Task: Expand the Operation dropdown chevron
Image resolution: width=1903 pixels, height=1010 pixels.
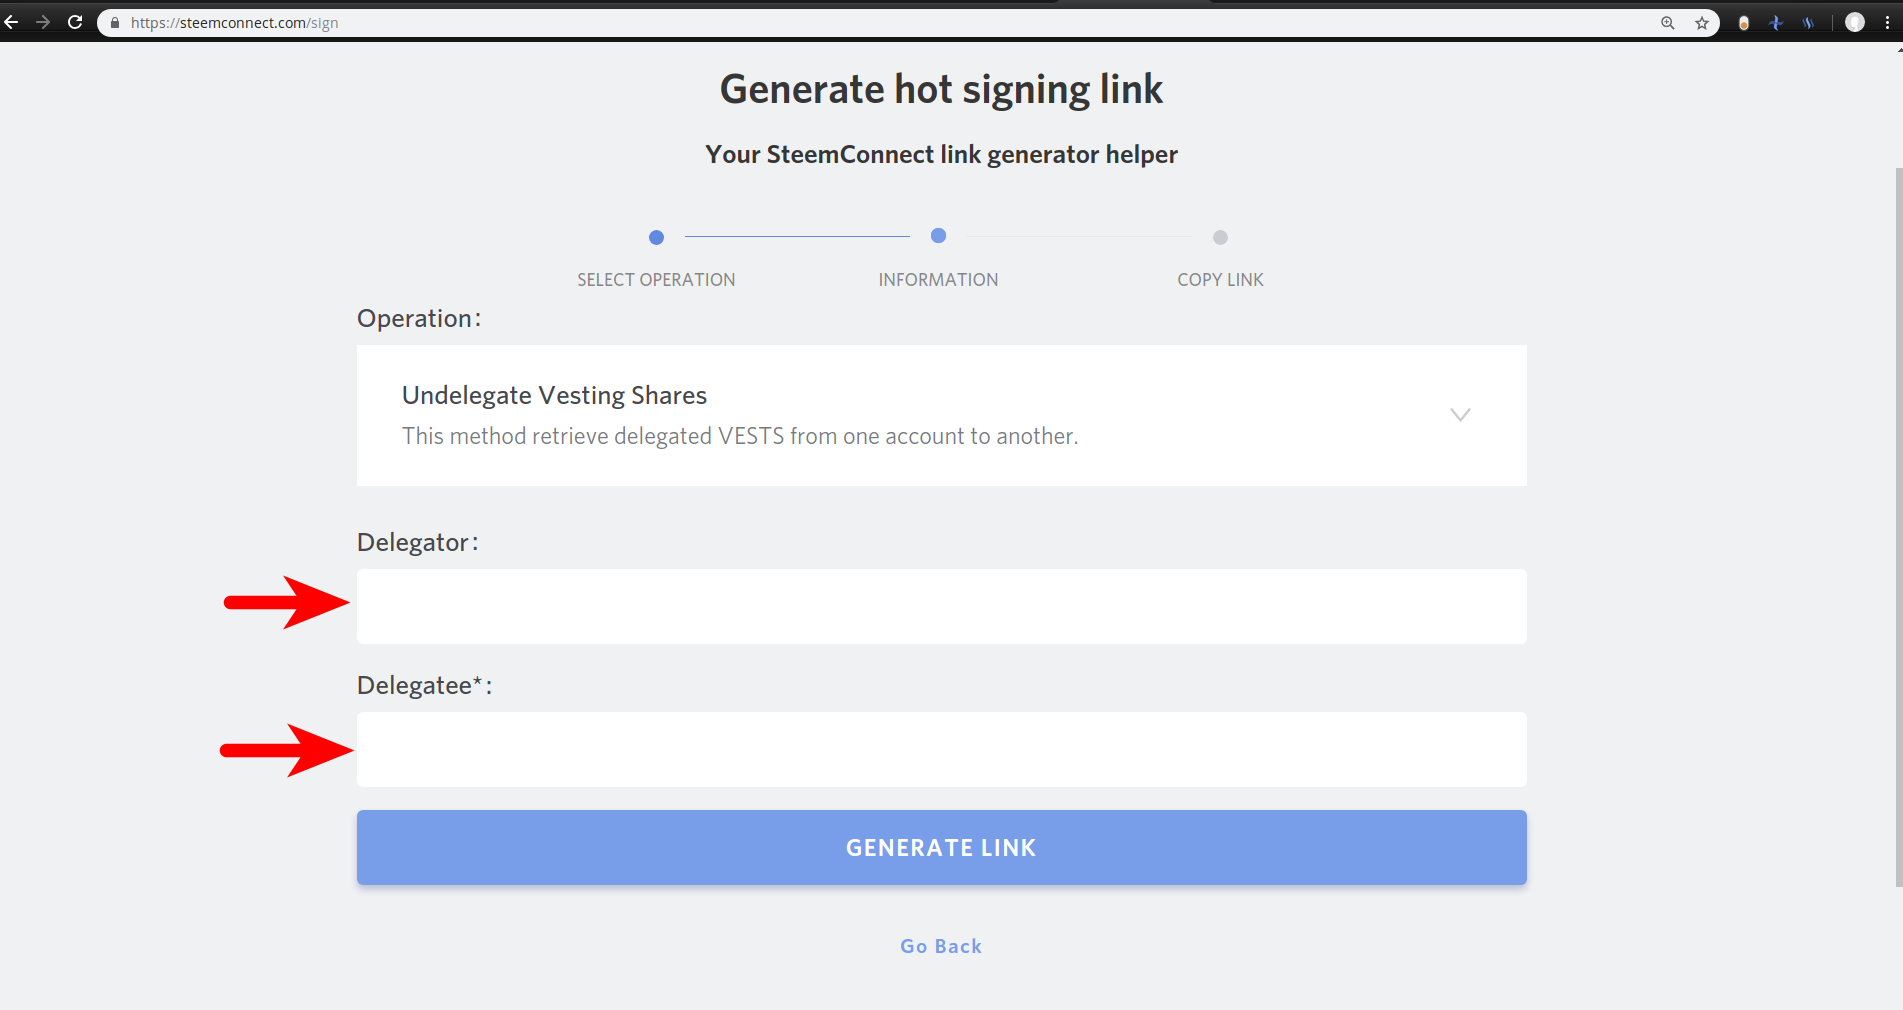Action: (x=1460, y=415)
